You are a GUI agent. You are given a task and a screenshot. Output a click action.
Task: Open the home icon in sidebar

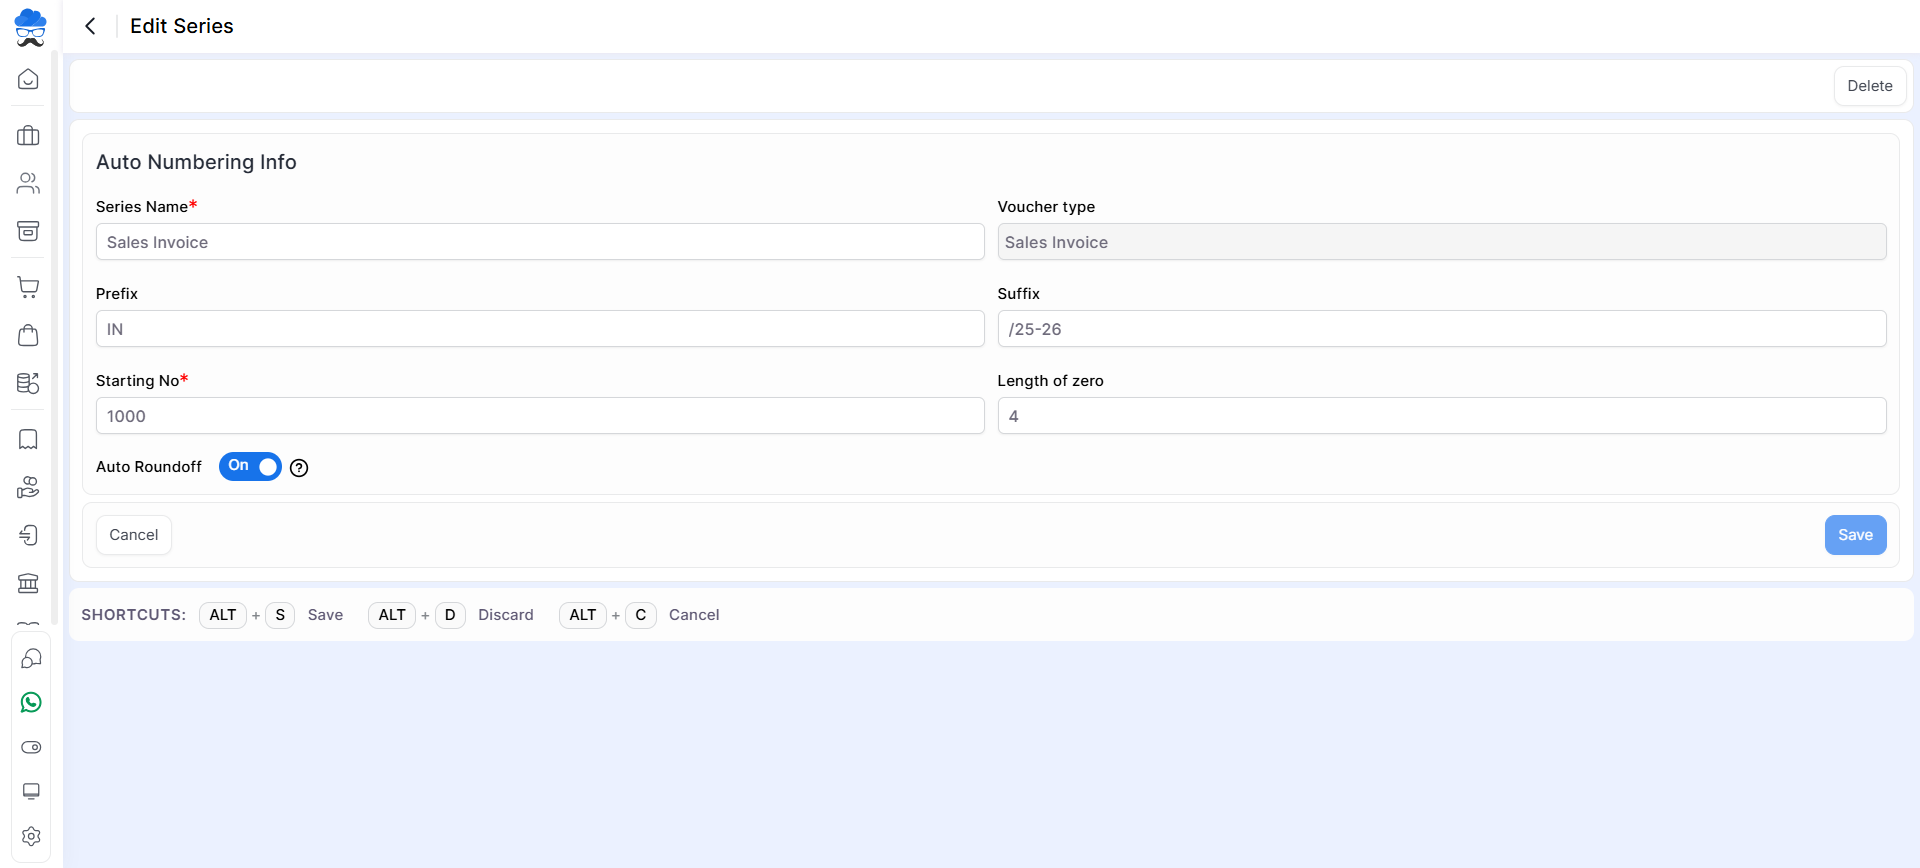click(28, 79)
